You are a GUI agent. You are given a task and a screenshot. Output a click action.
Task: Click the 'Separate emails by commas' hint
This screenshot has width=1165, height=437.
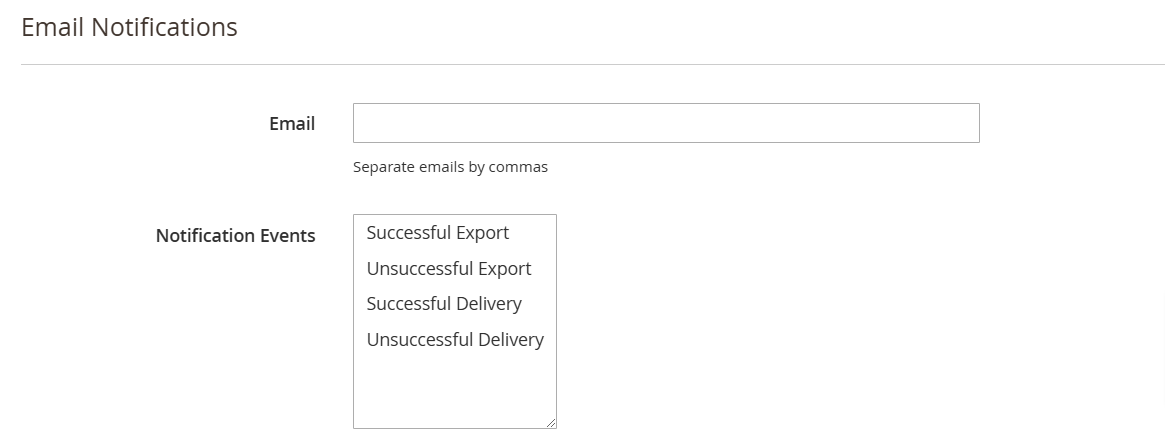tap(450, 167)
